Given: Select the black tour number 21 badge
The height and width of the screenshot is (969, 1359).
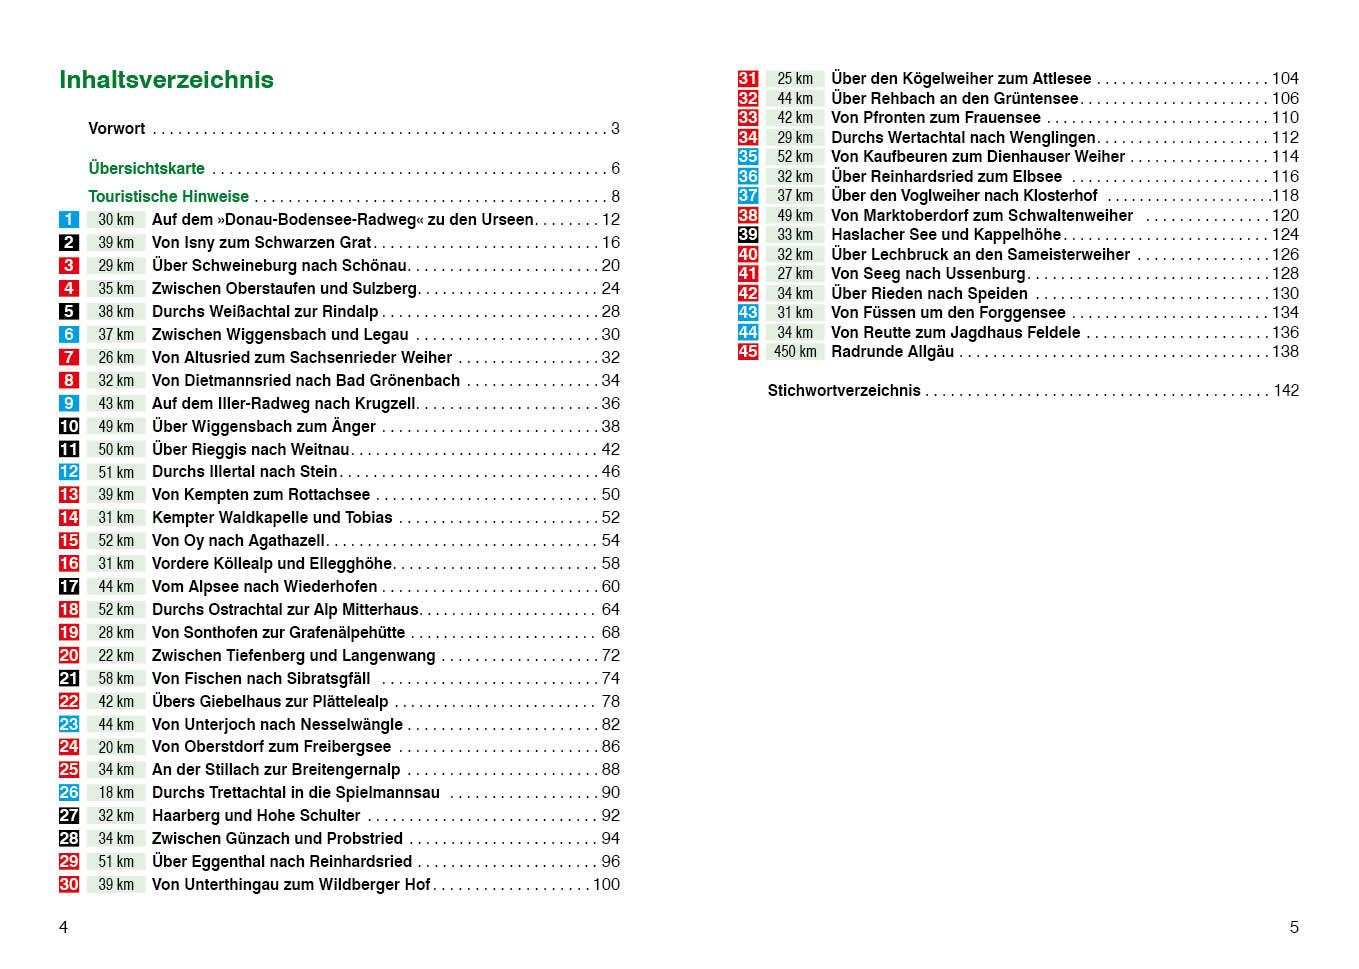Looking at the screenshot, I should pos(68,679).
